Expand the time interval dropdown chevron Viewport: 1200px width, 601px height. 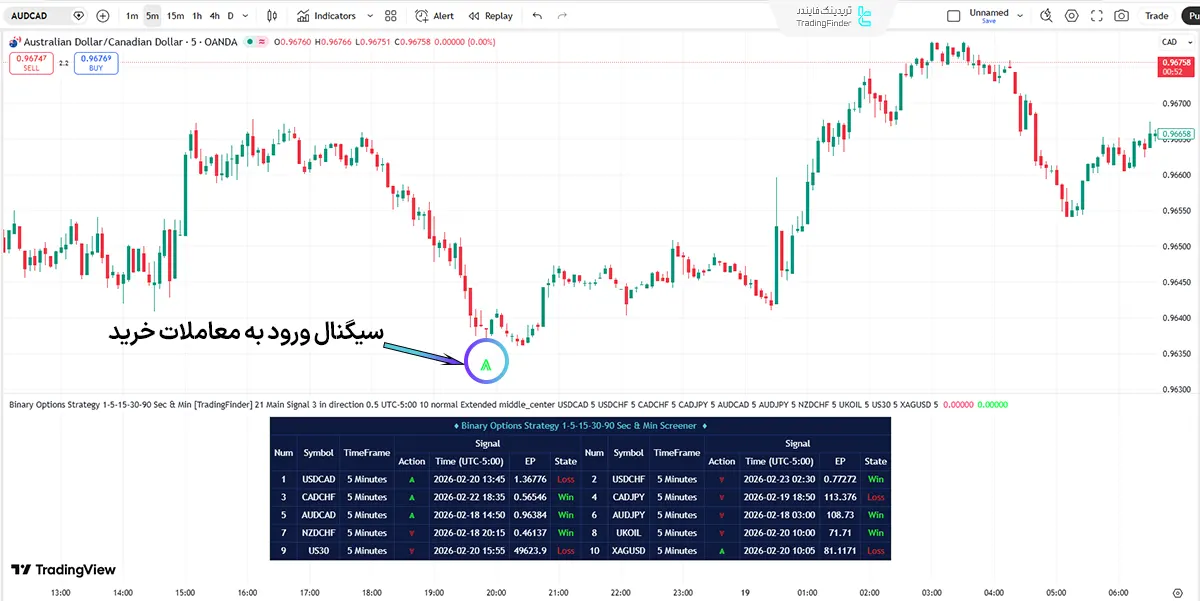[x=246, y=16]
